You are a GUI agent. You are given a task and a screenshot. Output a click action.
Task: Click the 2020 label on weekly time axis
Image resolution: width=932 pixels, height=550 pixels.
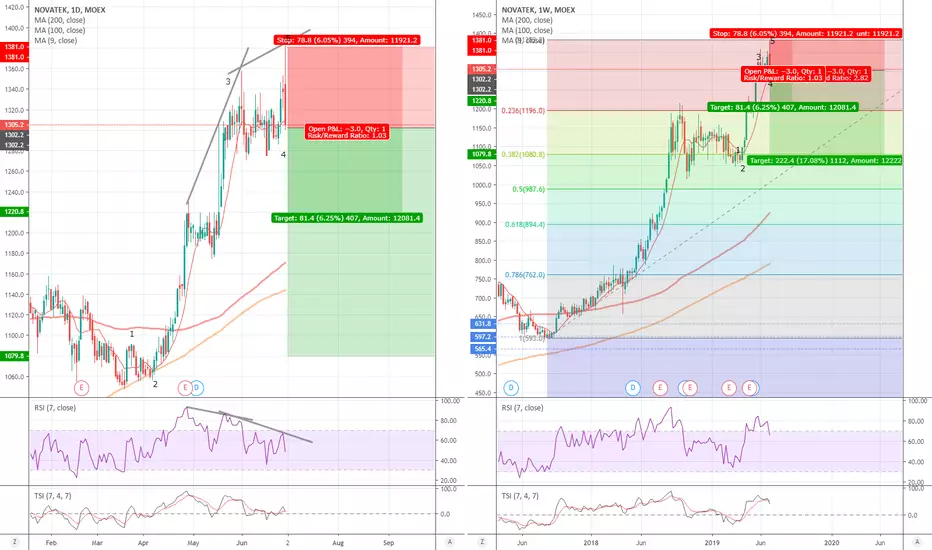pos(832,543)
